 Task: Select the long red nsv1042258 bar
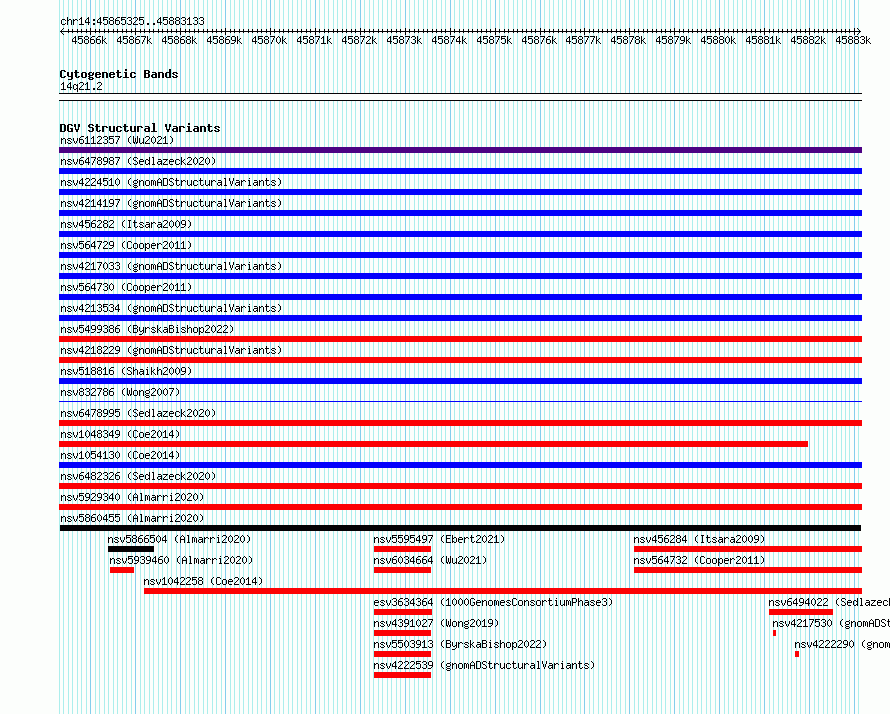tap(503, 591)
